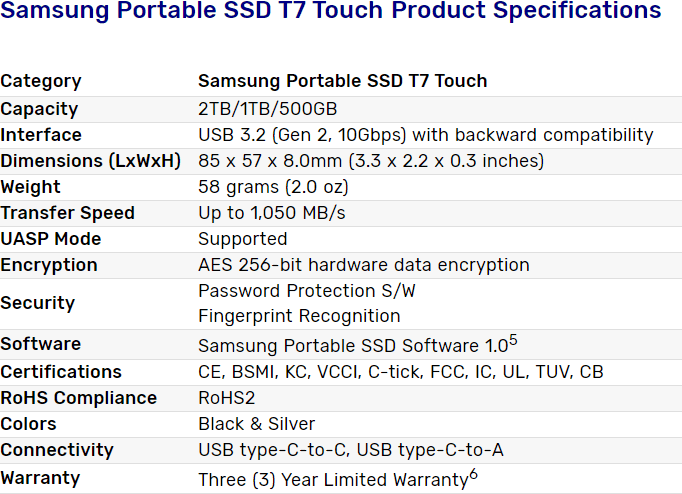The image size is (682, 494).
Task: Open footnote 5 next to Software 1.0
Action: [513, 340]
